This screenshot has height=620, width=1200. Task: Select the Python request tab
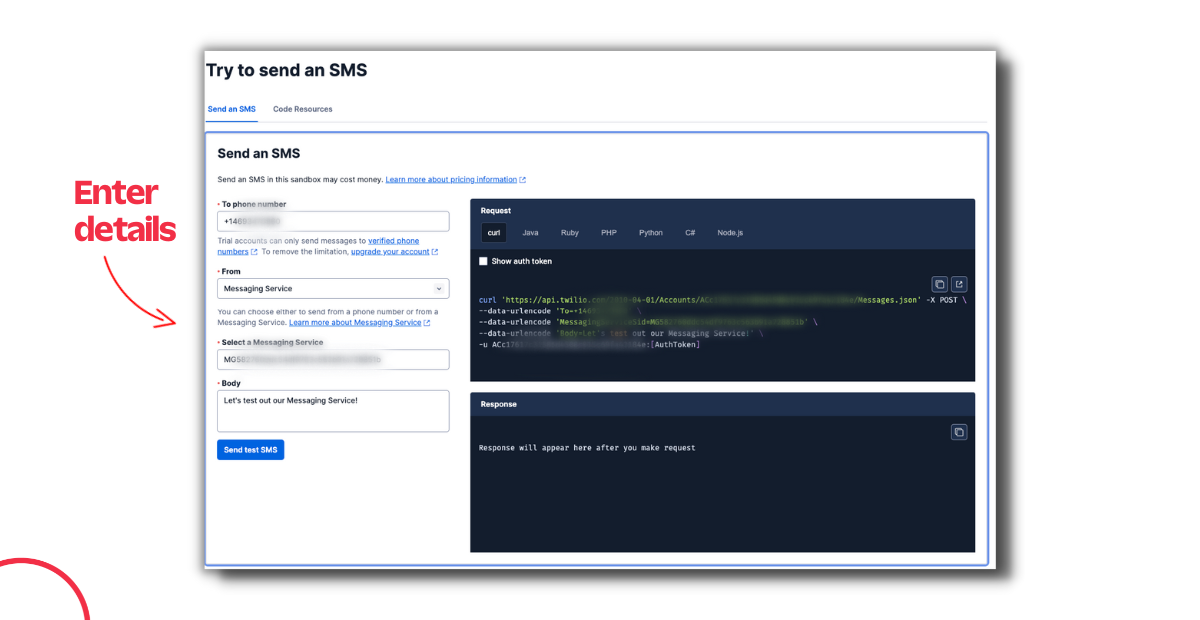651,232
